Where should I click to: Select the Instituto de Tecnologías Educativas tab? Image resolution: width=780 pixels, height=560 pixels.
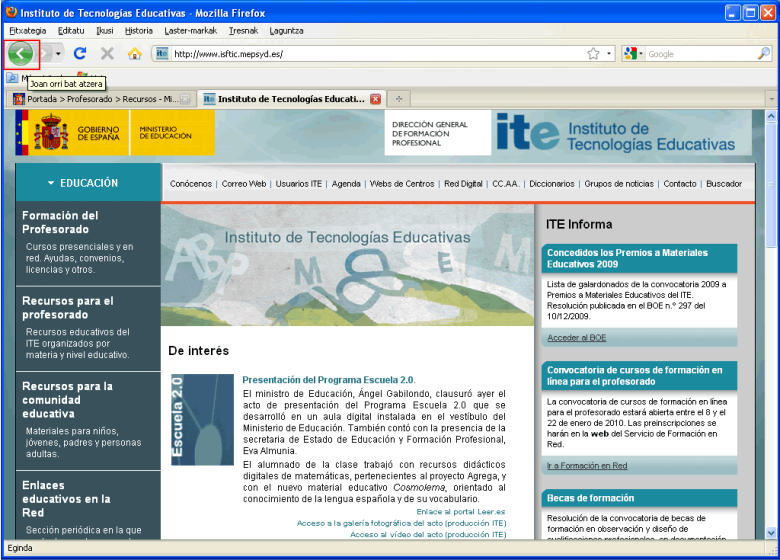[292, 99]
